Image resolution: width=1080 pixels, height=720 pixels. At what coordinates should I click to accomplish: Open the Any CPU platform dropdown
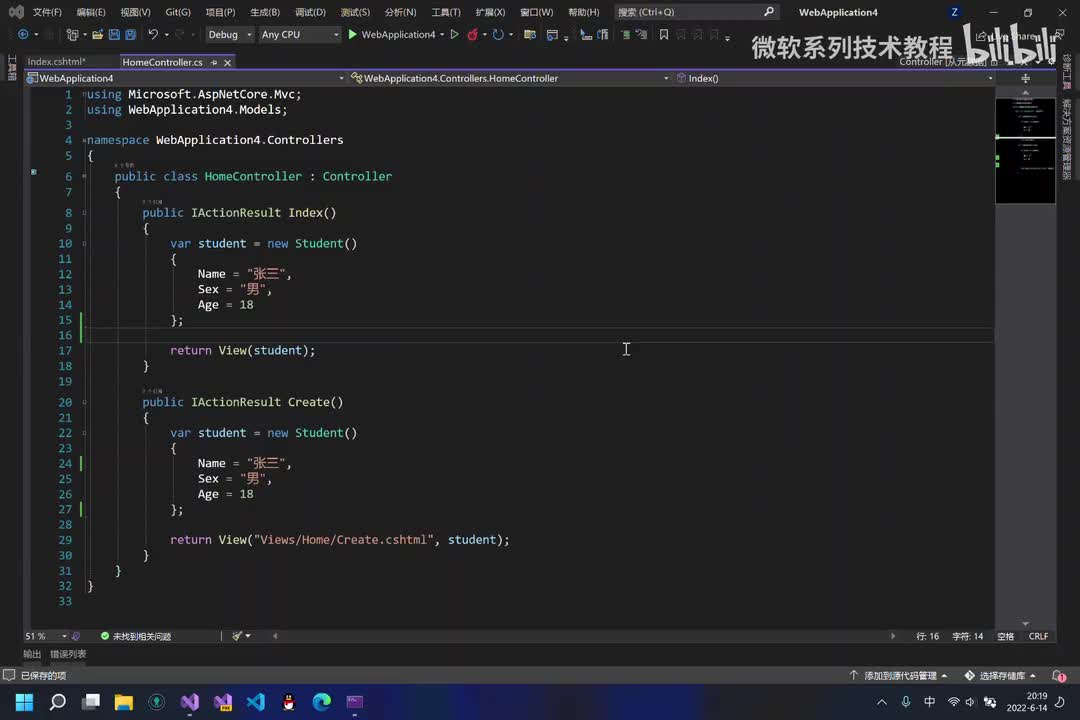300,34
